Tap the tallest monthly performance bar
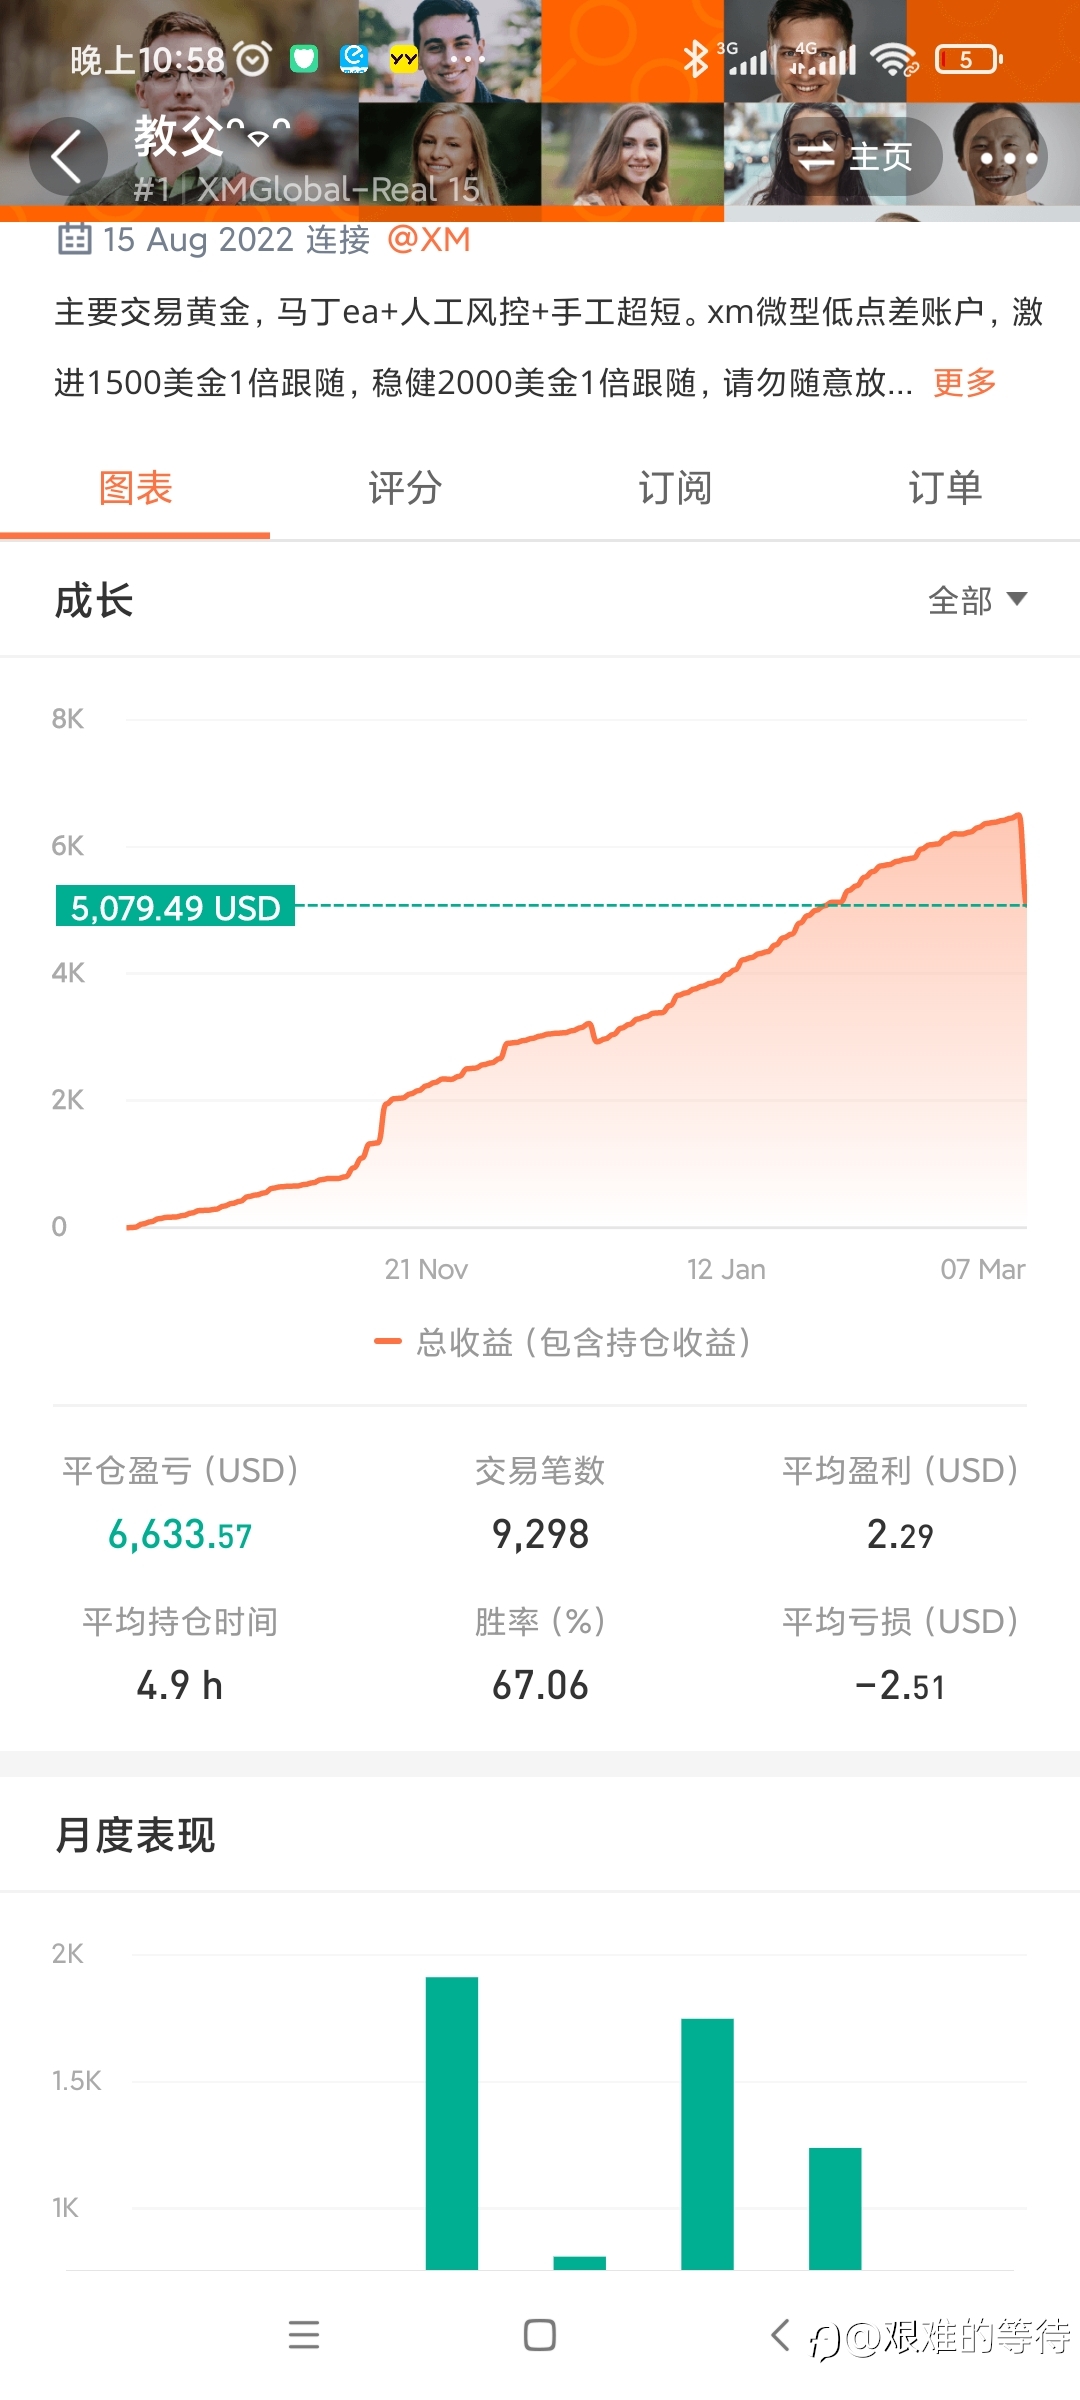The height and width of the screenshot is (2400, 1080). click(452, 2123)
